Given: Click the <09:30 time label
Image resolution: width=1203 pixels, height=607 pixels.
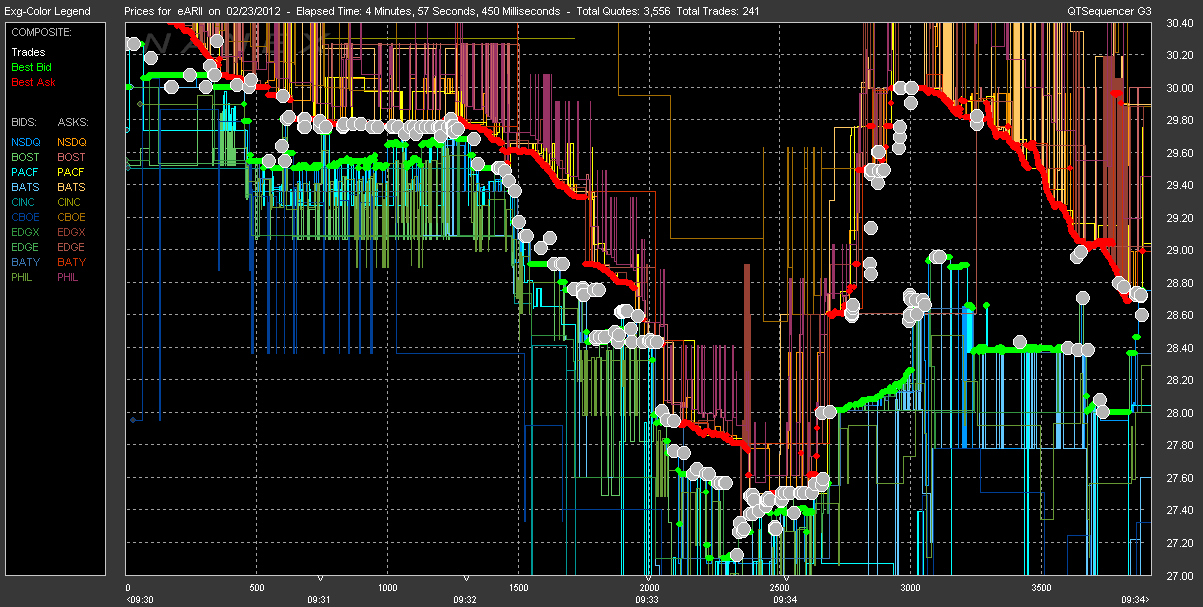Looking at the screenshot, I should 139,599.
